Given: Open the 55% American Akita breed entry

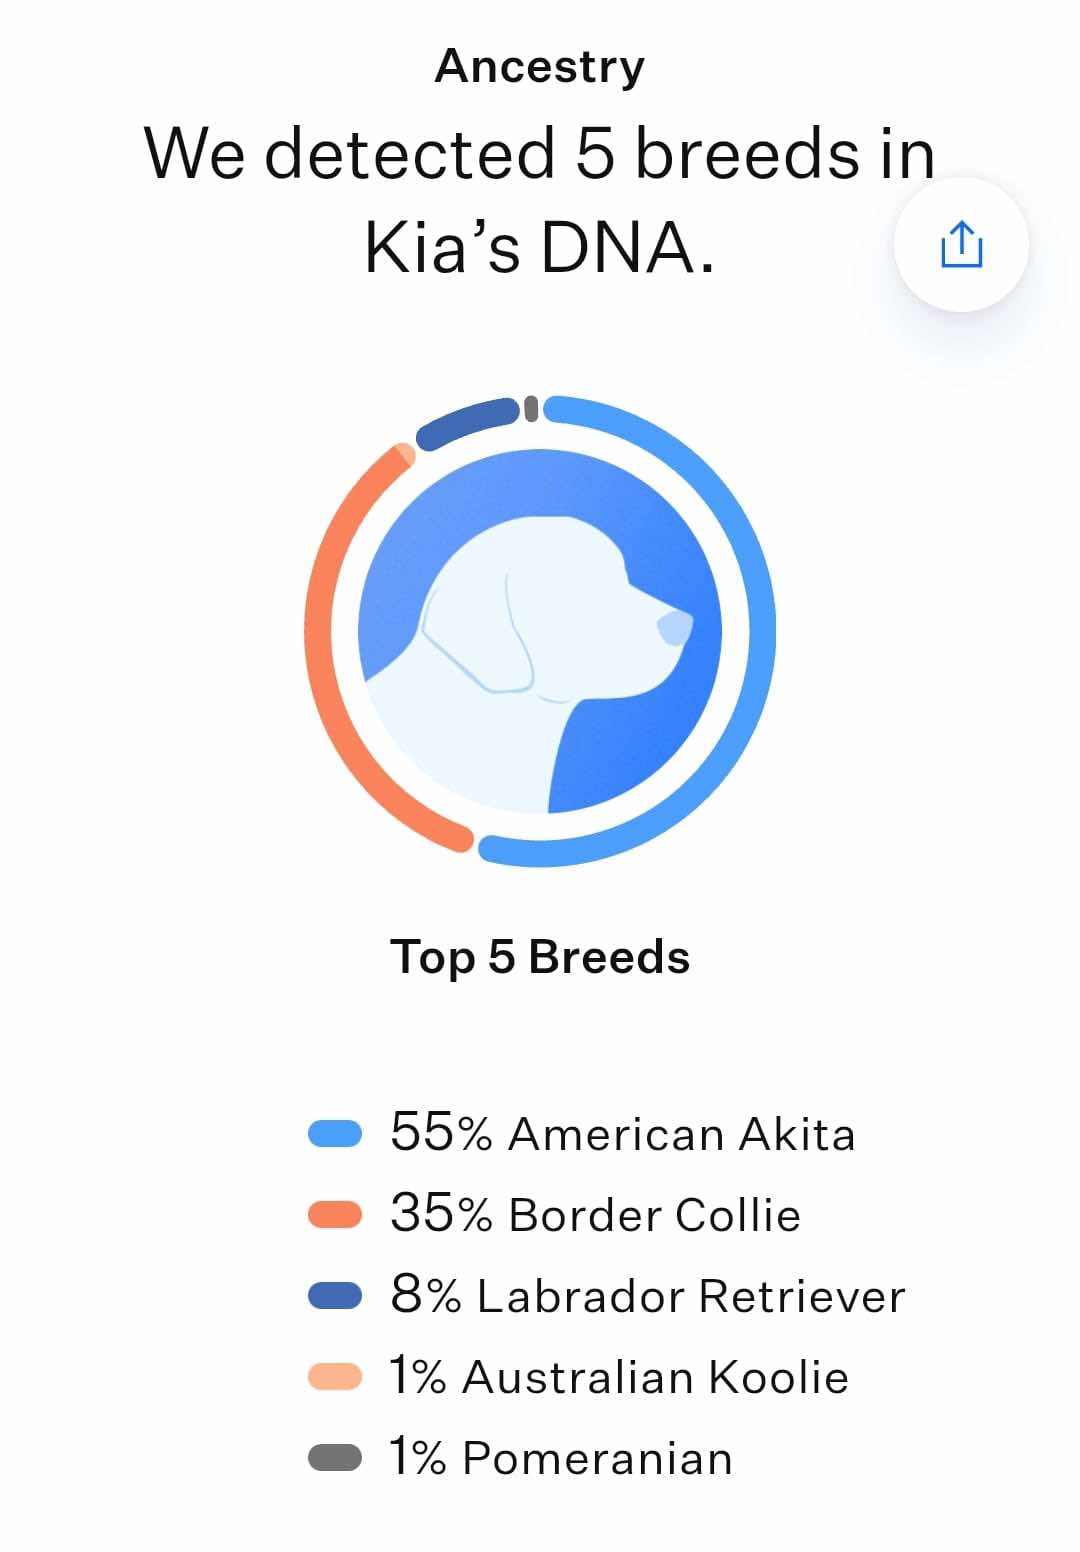Looking at the screenshot, I should coord(582,1133).
